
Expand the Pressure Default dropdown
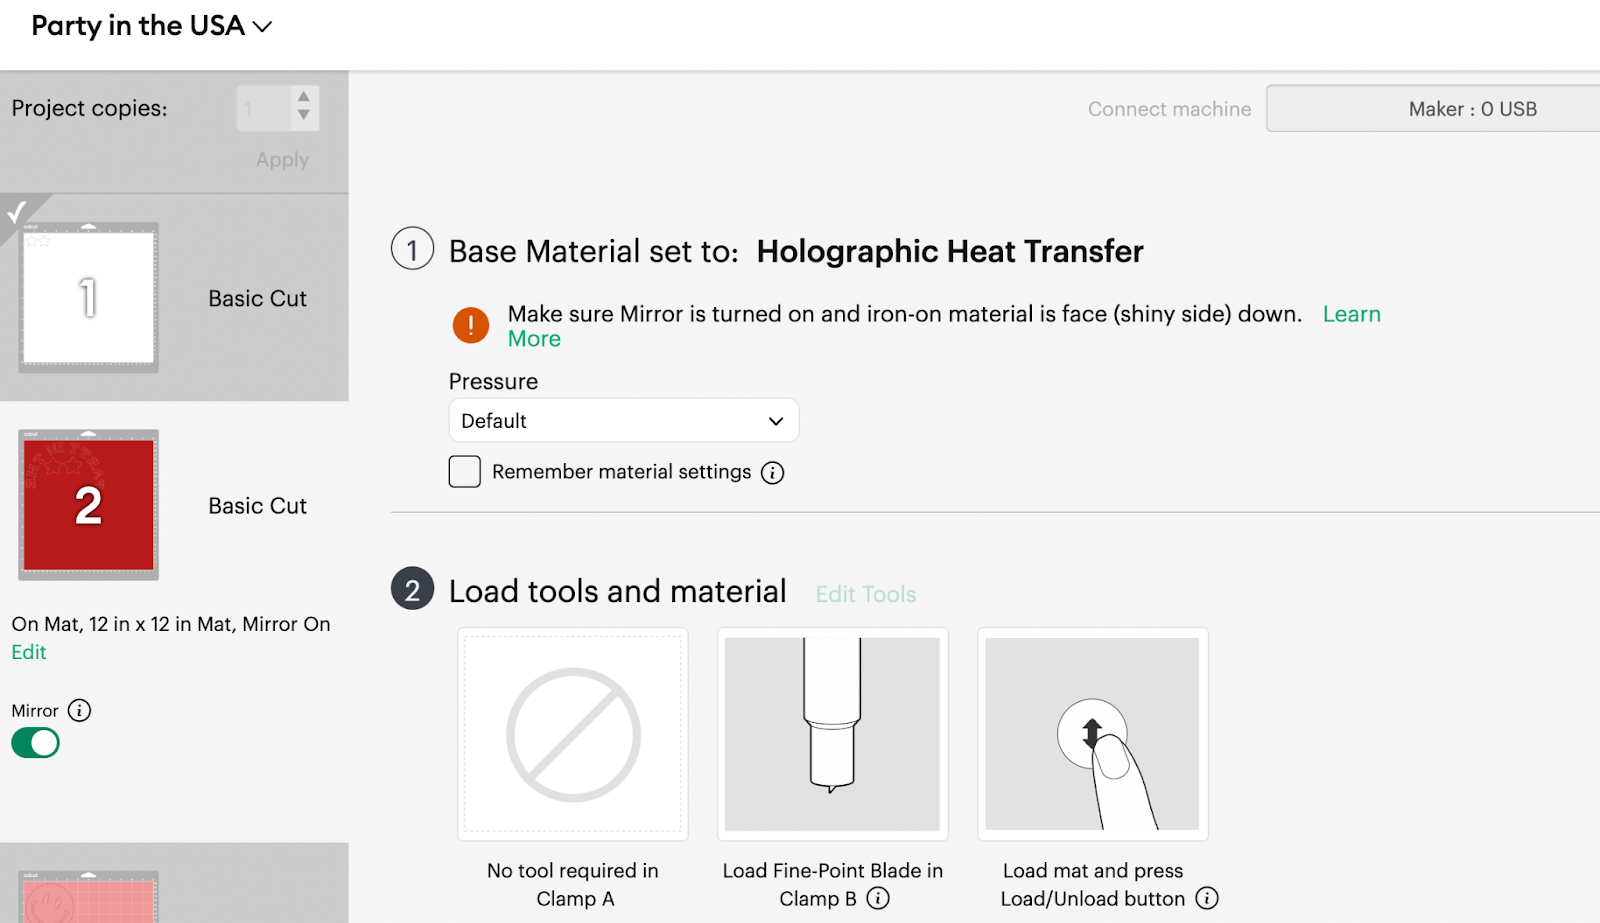point(624,421)
